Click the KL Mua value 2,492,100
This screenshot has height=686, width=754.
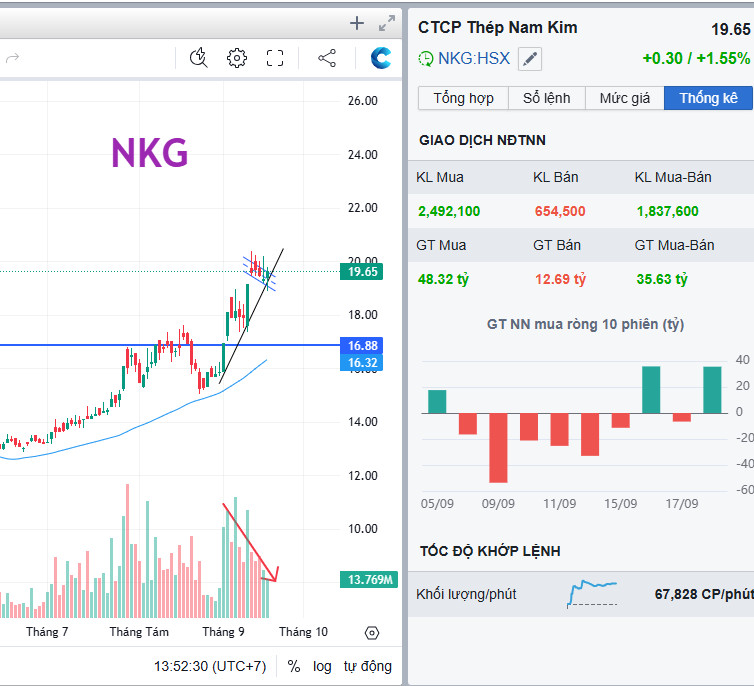click(x=449, y=211)
